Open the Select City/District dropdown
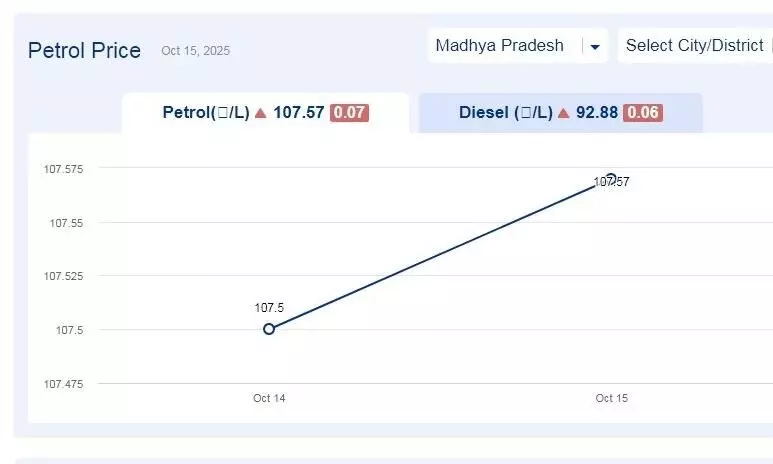 point(694,46)
